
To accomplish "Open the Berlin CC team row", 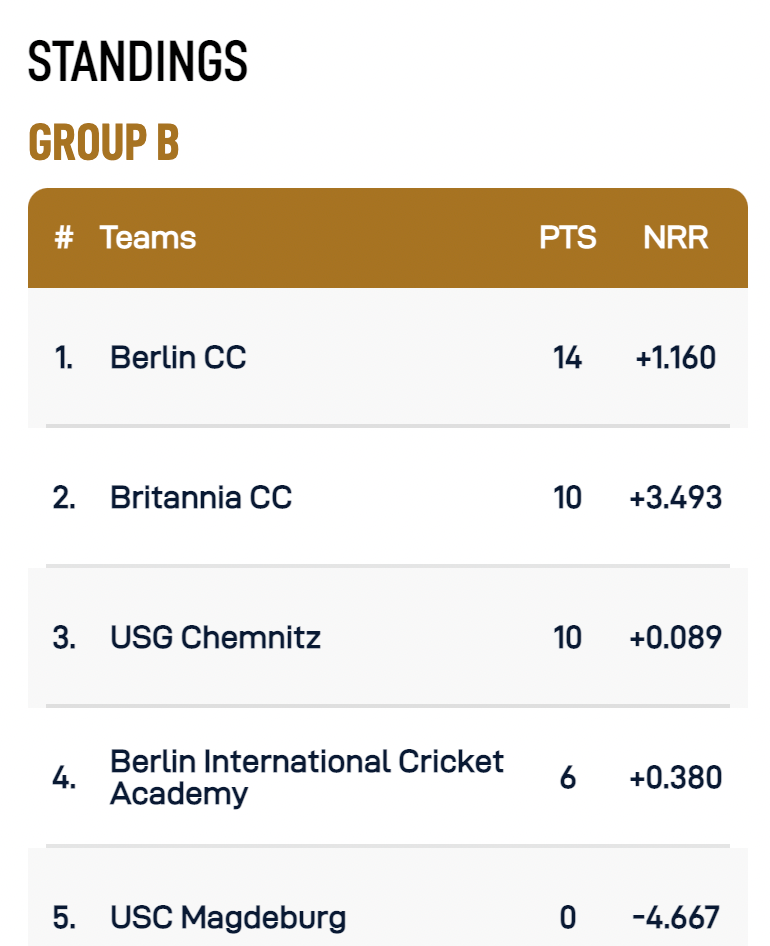I will [178, 357].
